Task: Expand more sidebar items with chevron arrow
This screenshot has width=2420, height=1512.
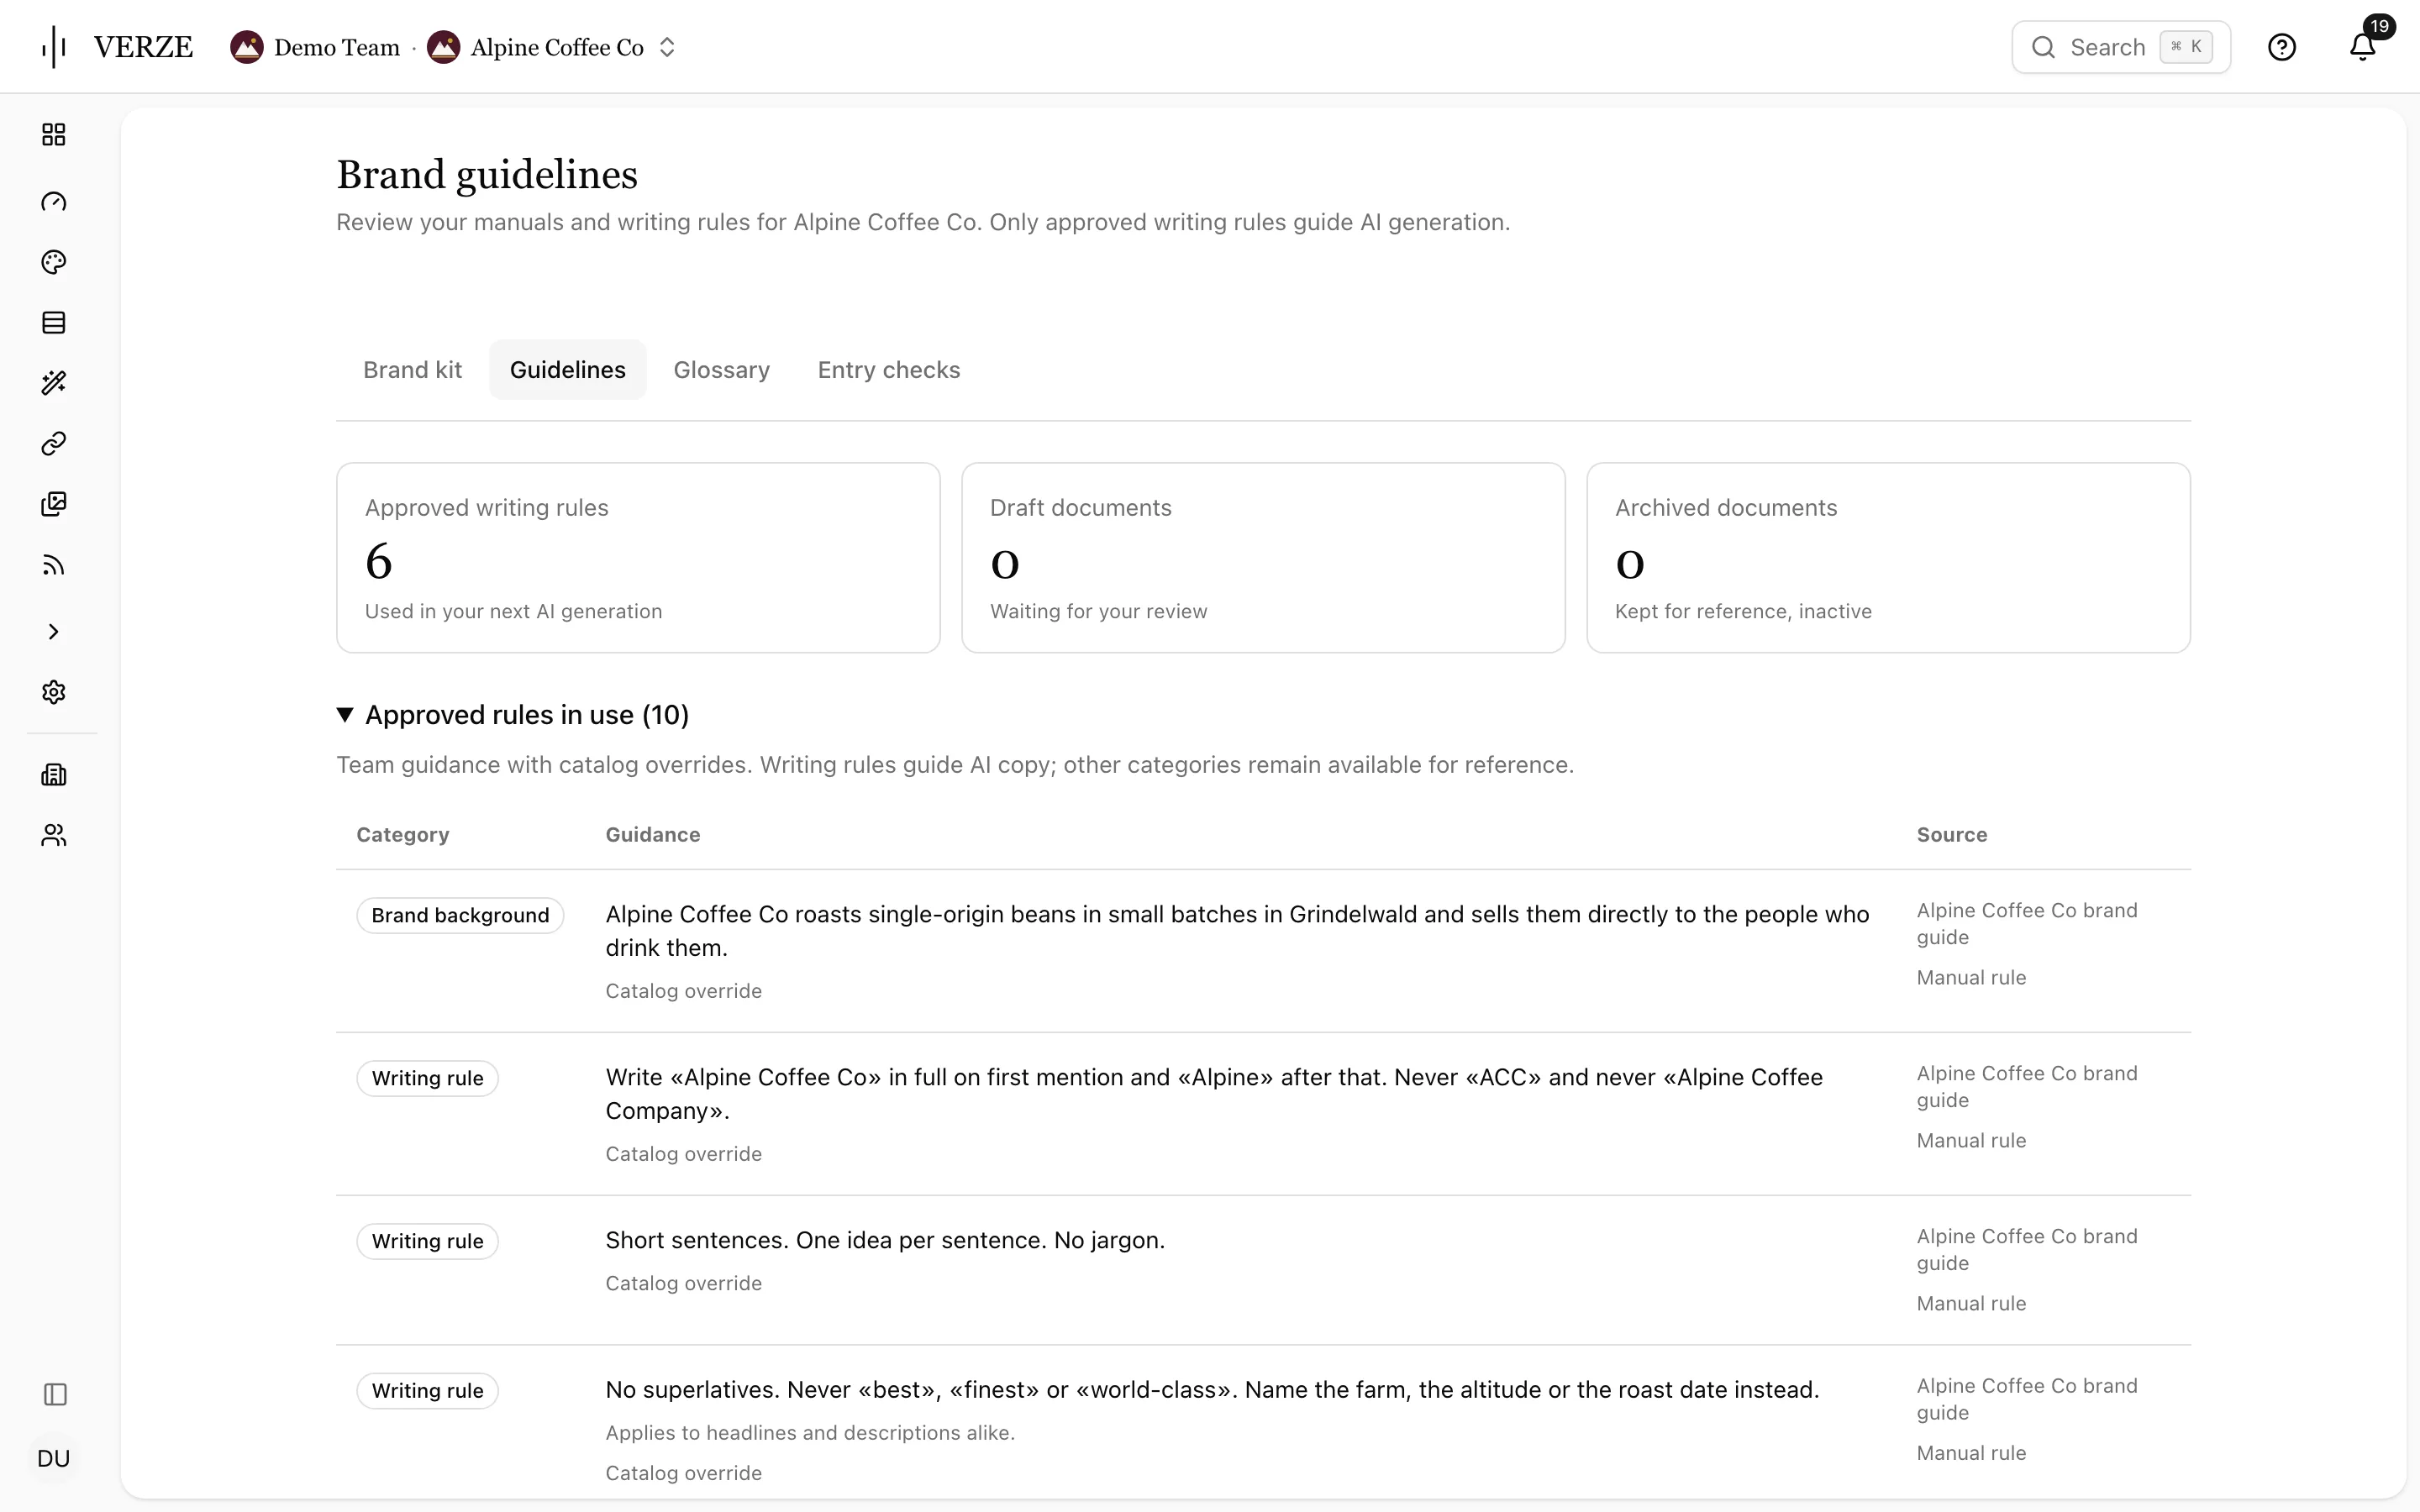Action: [54, 632]
